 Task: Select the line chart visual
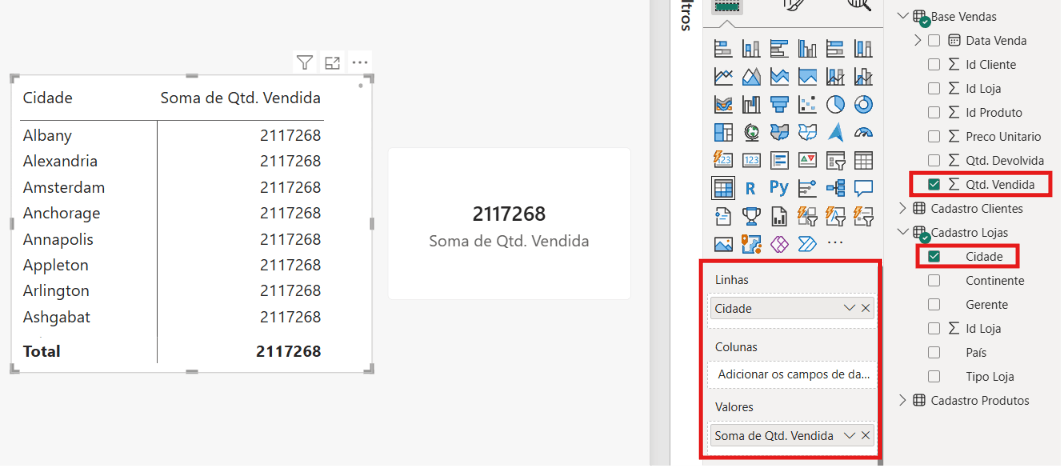pos(724,76)
